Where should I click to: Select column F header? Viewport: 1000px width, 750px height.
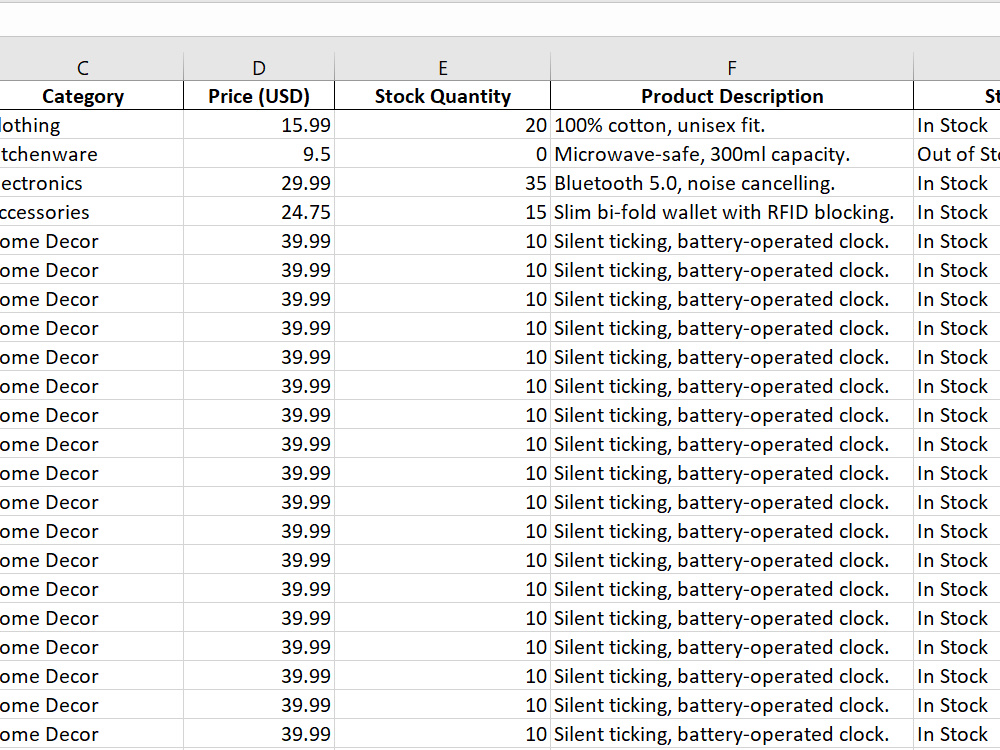point(732,68)
